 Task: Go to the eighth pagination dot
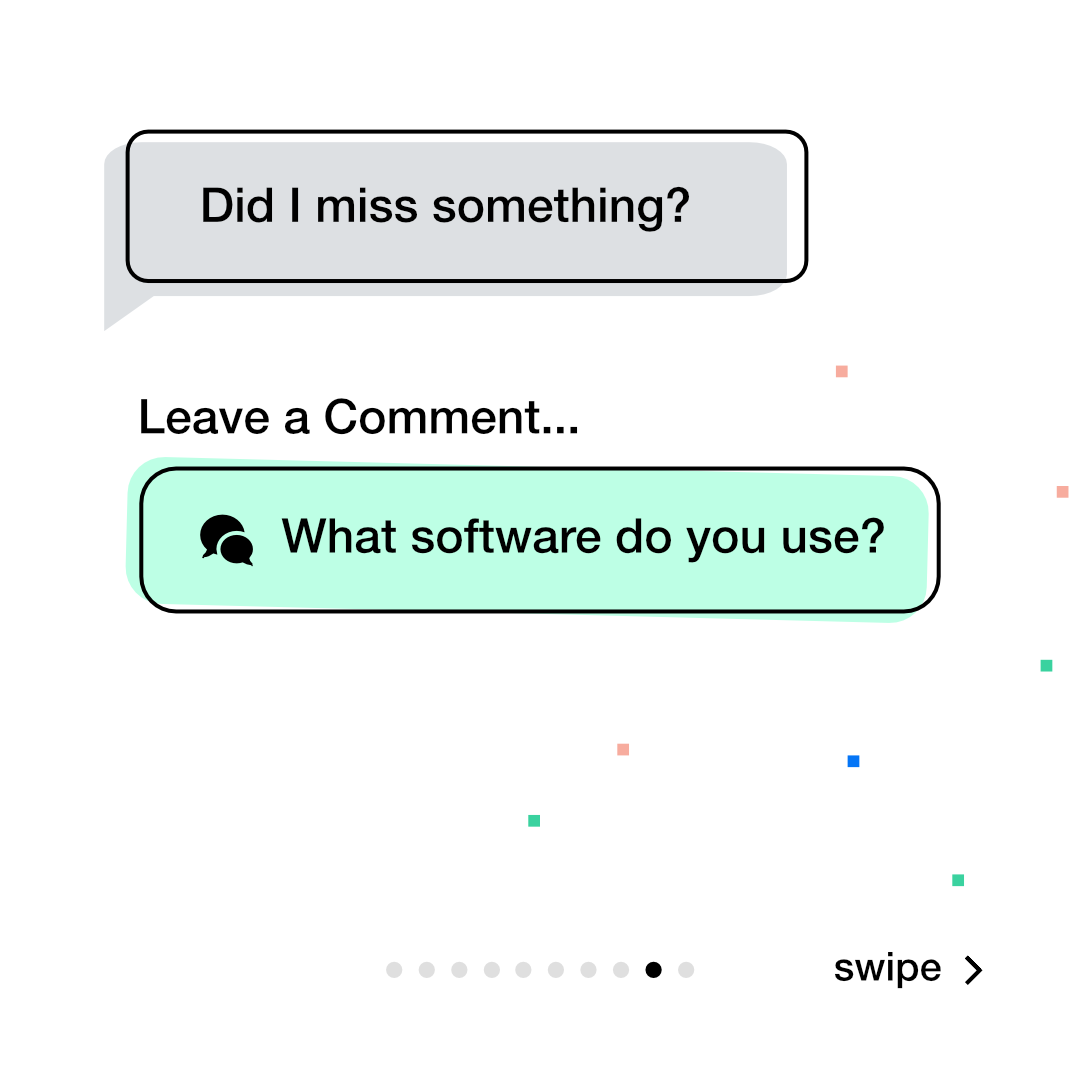[x=621, y=970]
